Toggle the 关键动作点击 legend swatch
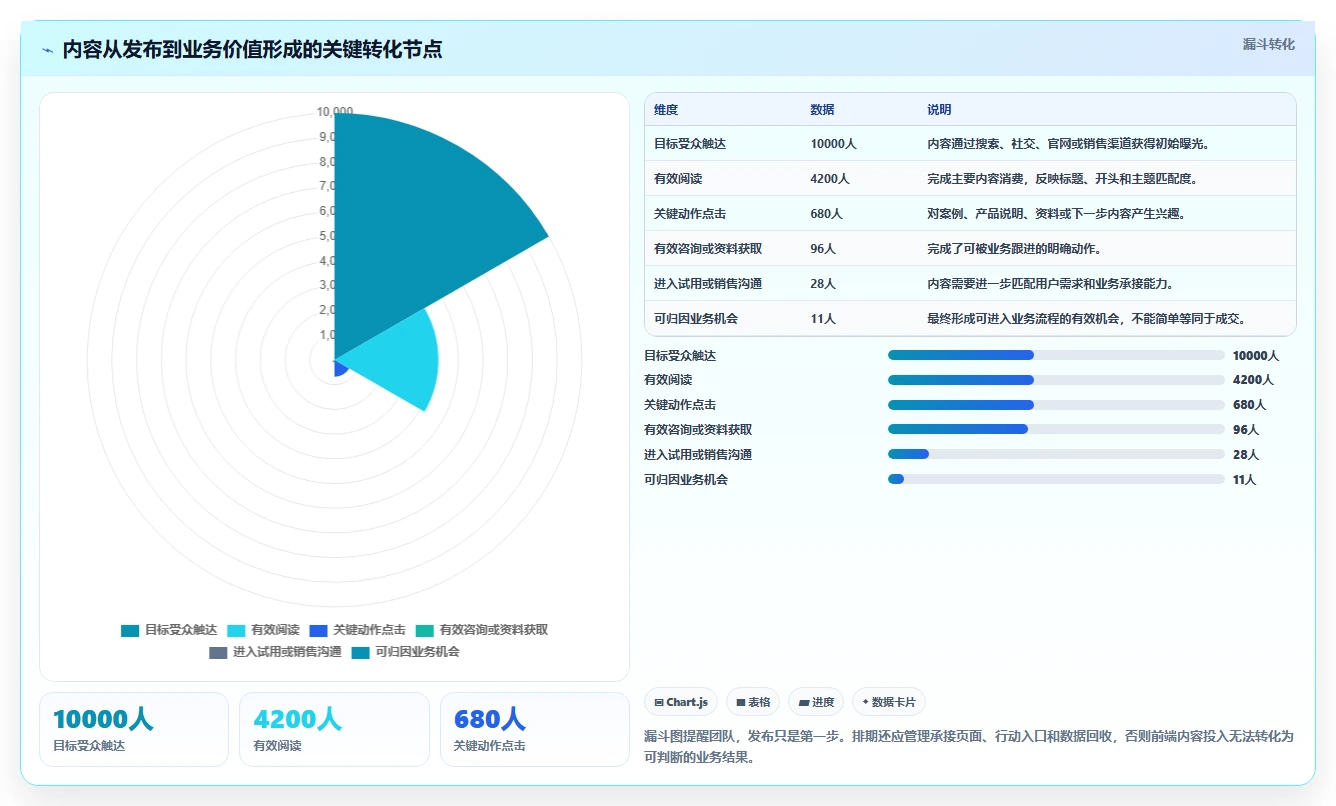The image size is (1336, 806). tap(318, 630)
